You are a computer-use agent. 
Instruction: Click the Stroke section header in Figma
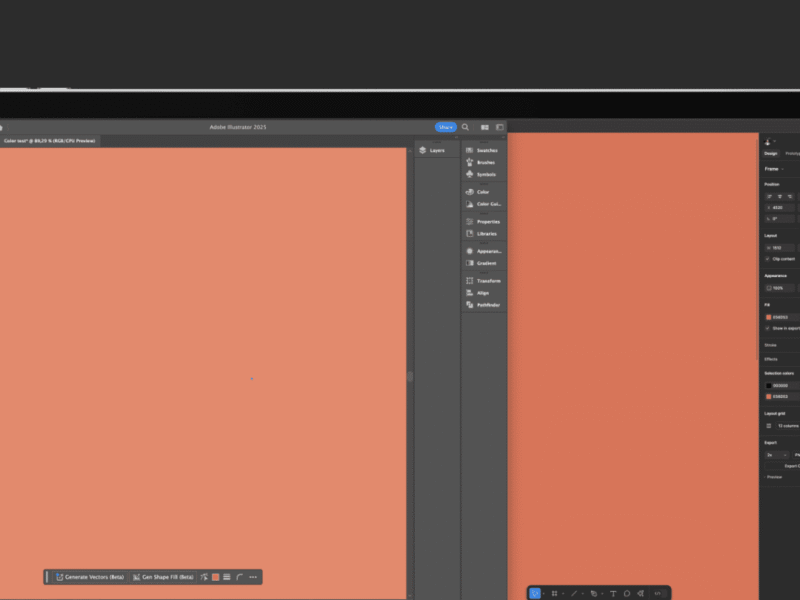tap(770, 345)
